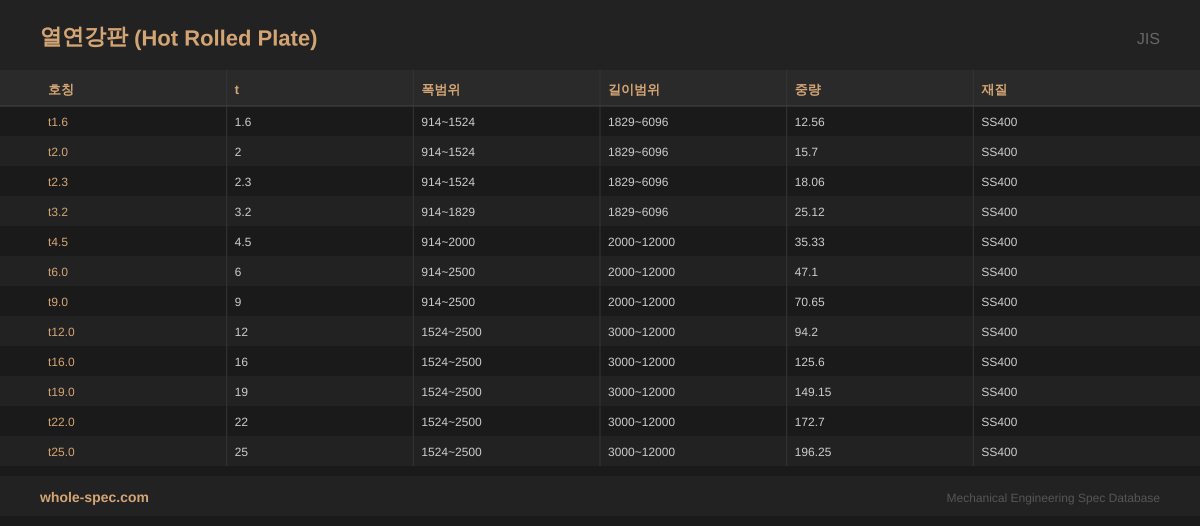Click the 재질 column header
Screen dimensions: 1200x526
[x=993, y=89]
